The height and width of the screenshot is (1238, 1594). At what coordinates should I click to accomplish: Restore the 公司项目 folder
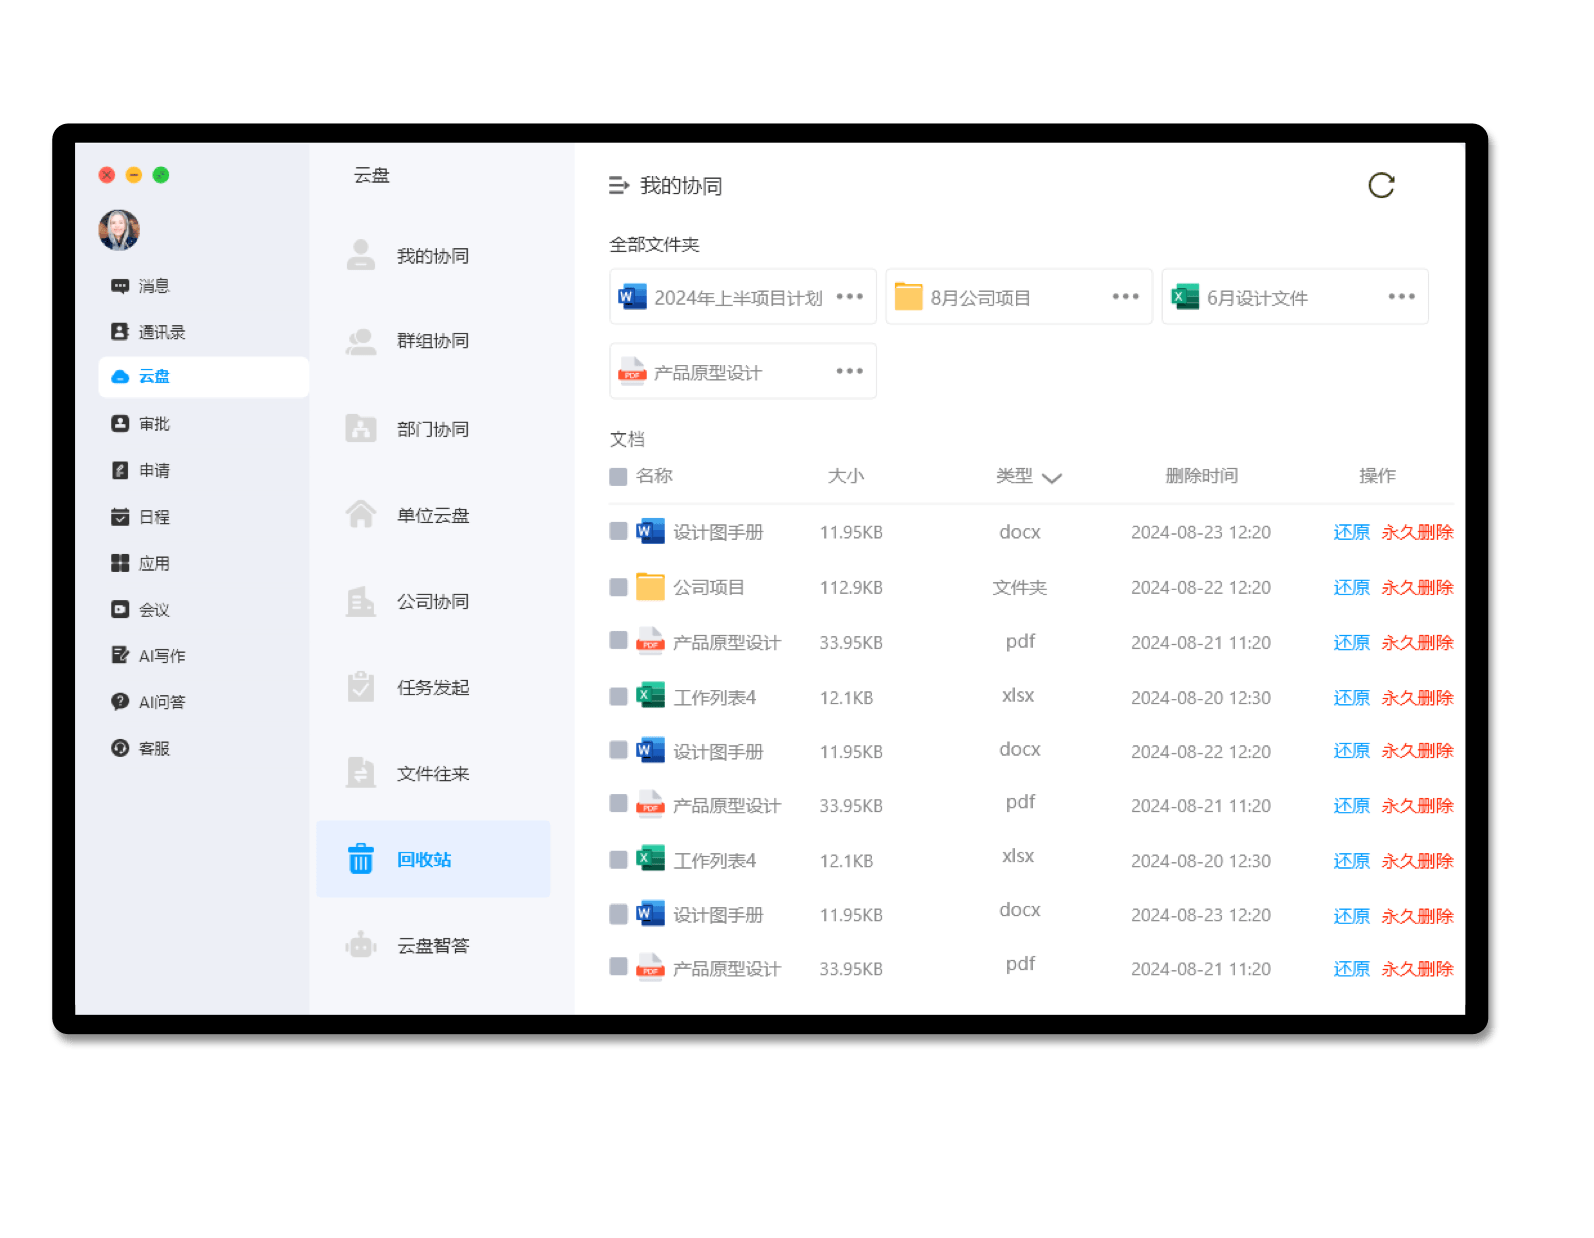1351,587
